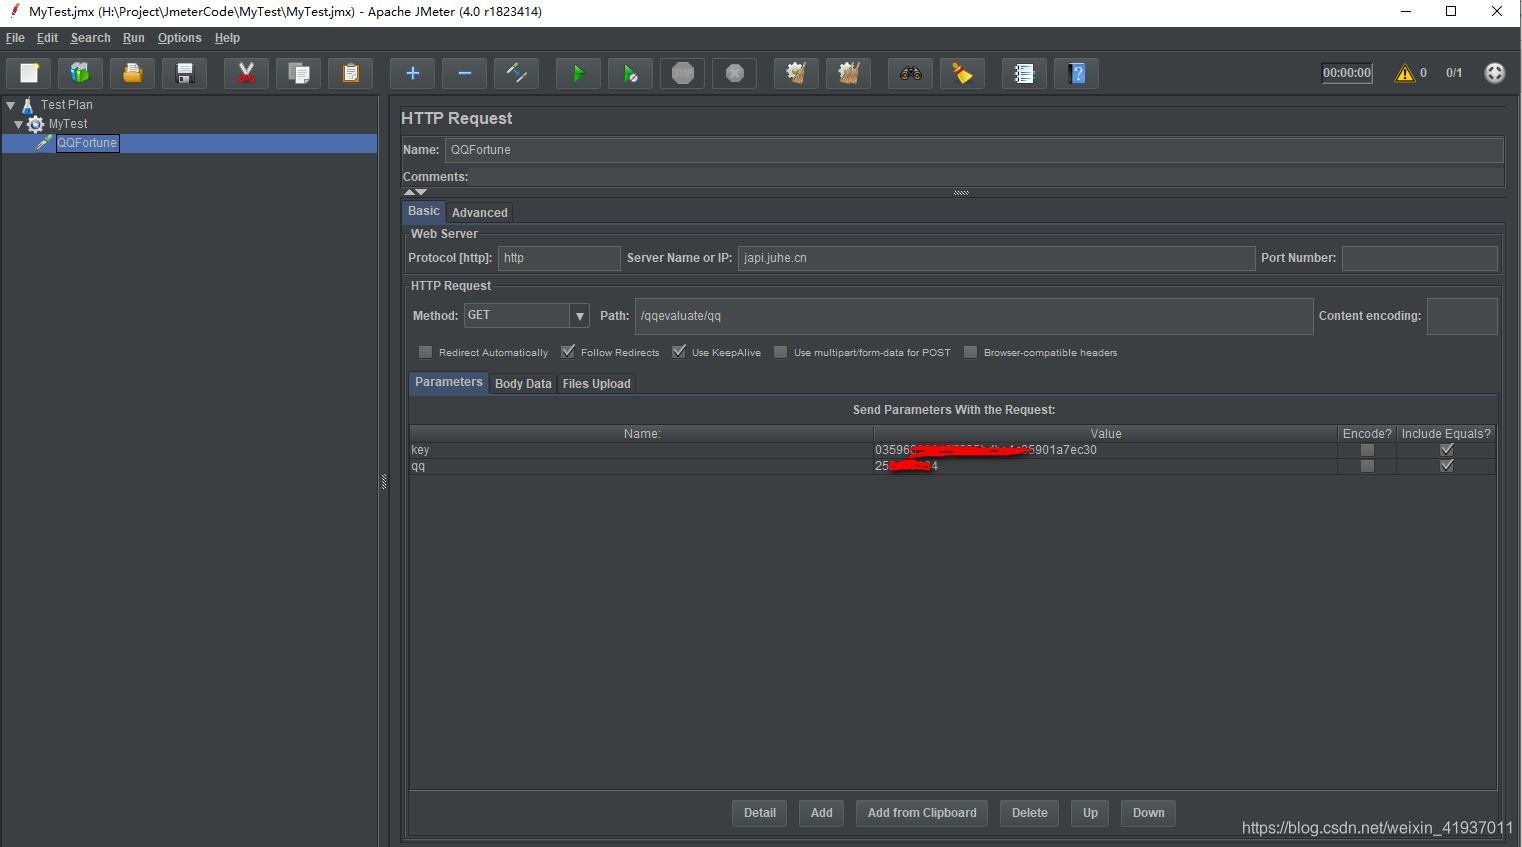1522x847 pixels.
Task: Switch to the Basic tab
Action: (x=423, y=211)
